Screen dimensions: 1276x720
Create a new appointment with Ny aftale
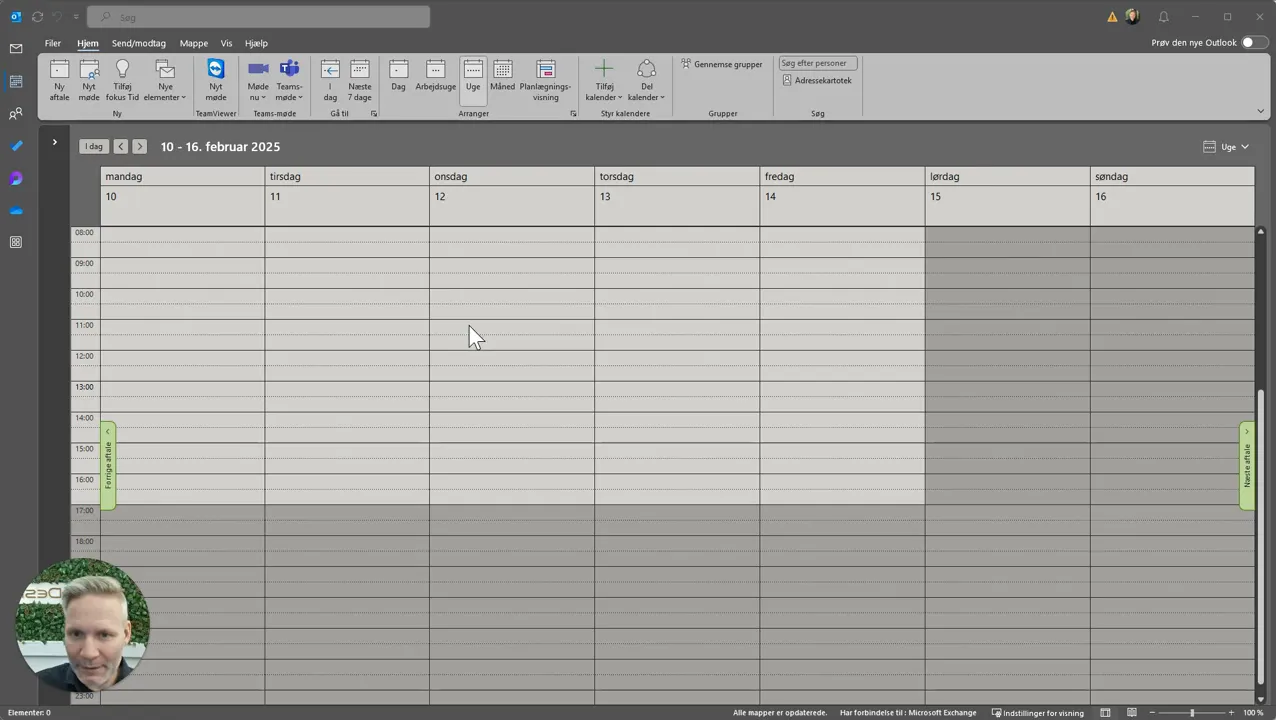pyautogui.click(x=59, y=80)
